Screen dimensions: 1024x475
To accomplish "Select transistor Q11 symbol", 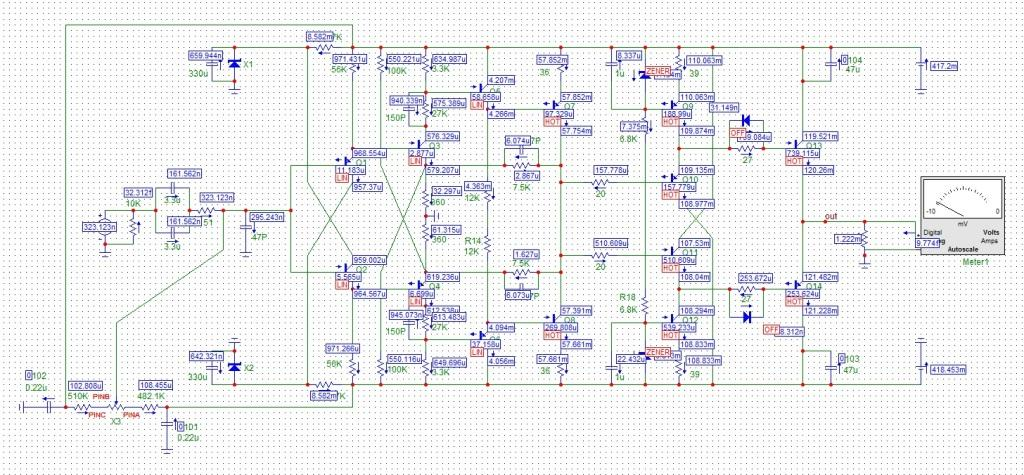I will (673, 250).
